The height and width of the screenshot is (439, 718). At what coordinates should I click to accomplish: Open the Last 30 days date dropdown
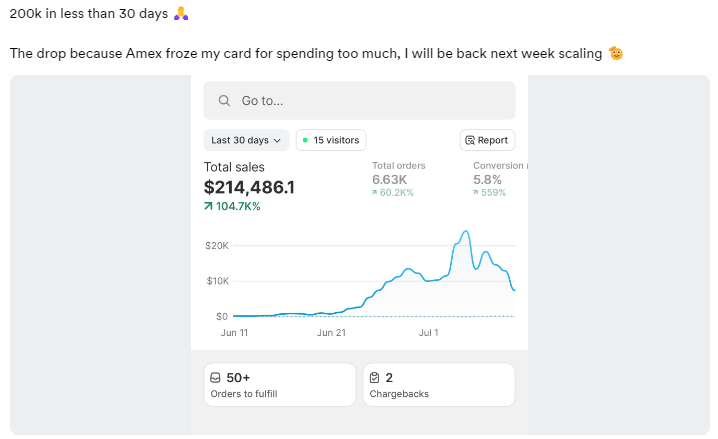click(x=240, y=140)
